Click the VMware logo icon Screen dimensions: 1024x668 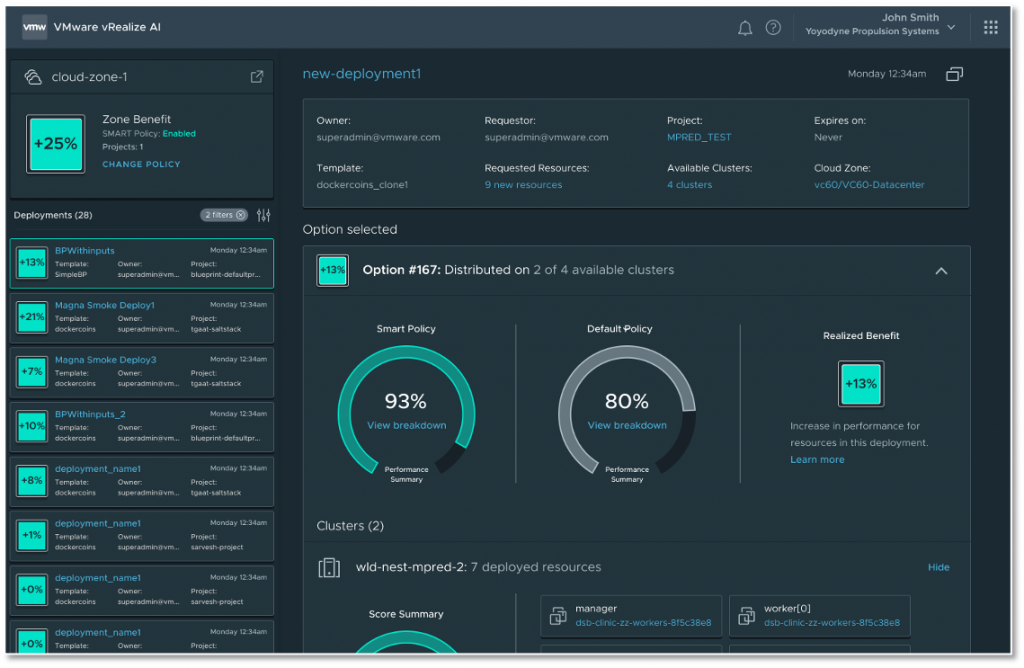(34, 28)
